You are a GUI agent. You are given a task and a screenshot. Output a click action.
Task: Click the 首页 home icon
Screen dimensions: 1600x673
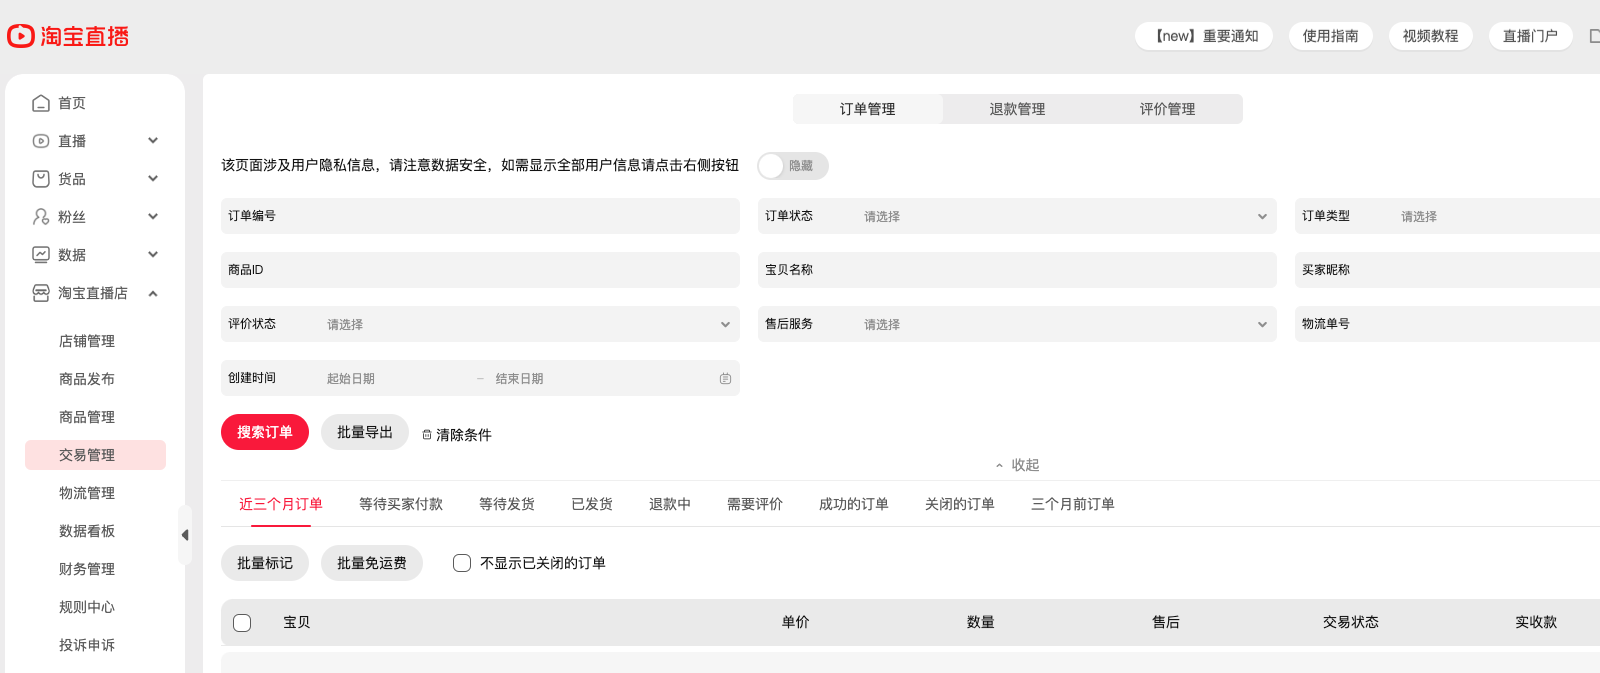point(41,103)
